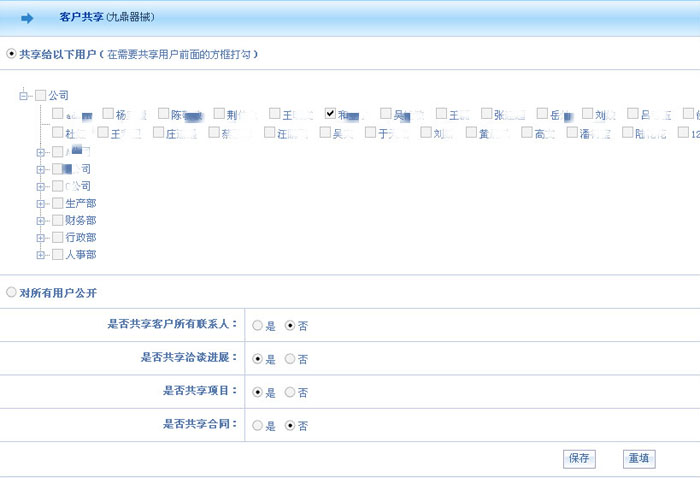Check the 人事部 checkbox
700x478 pixels.
point(57,255)
